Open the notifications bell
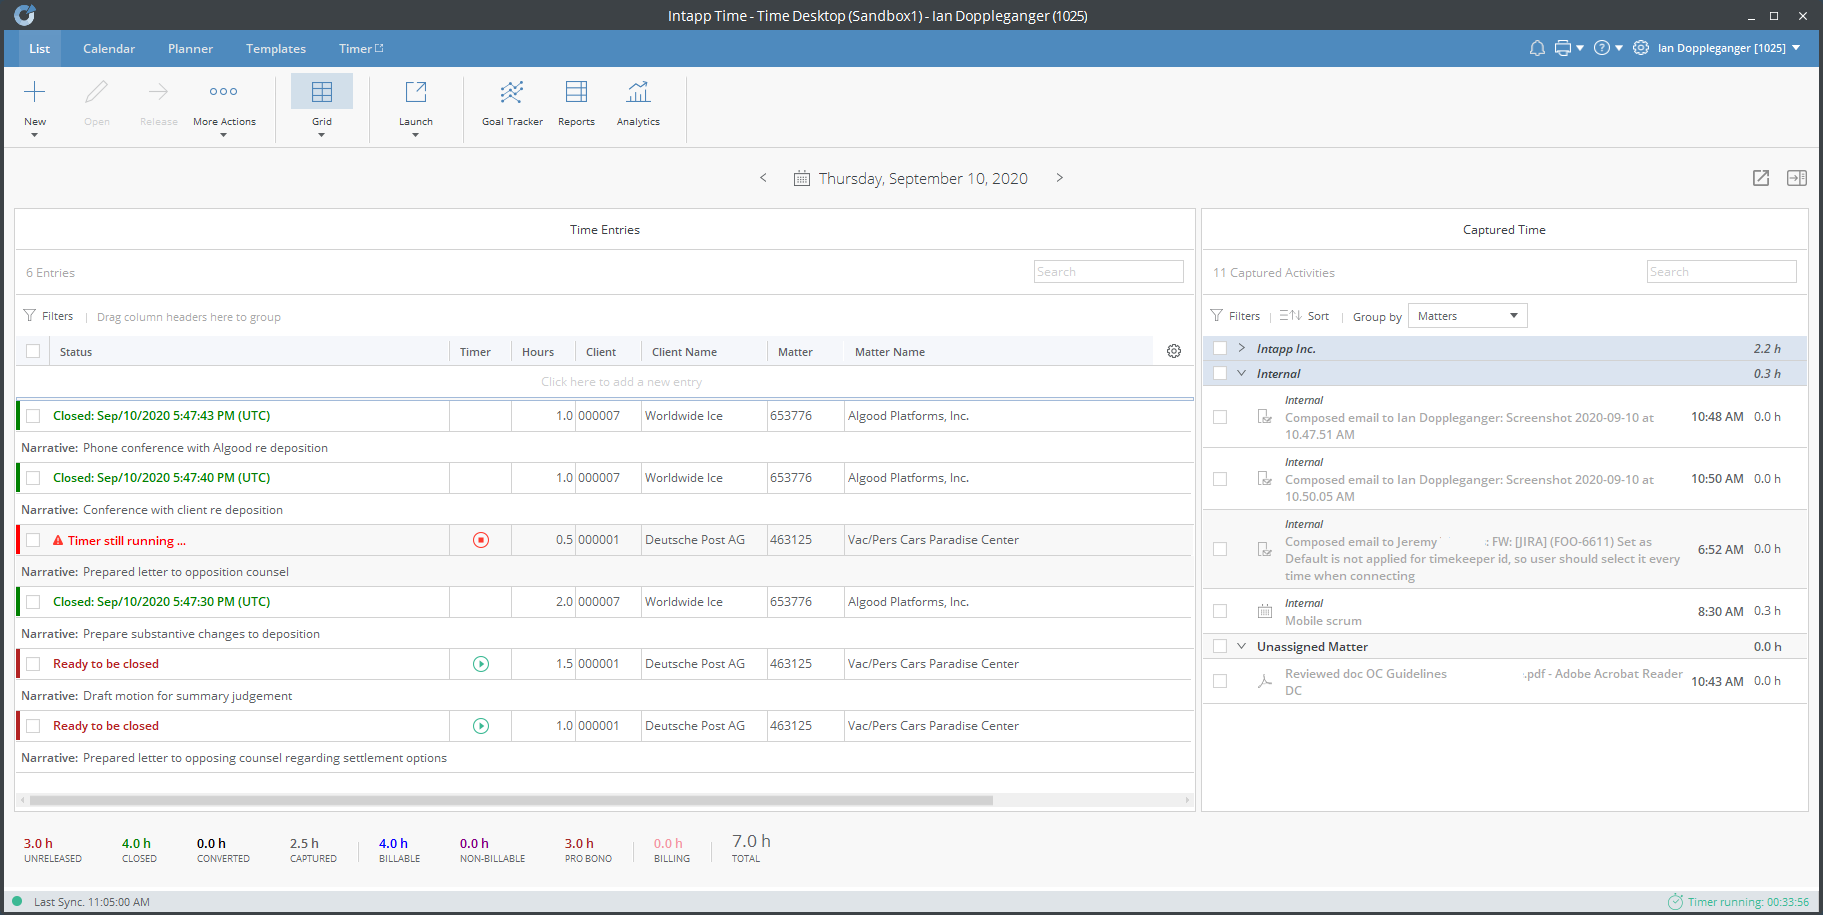The image size is (1823, 915). point(1537,47)
